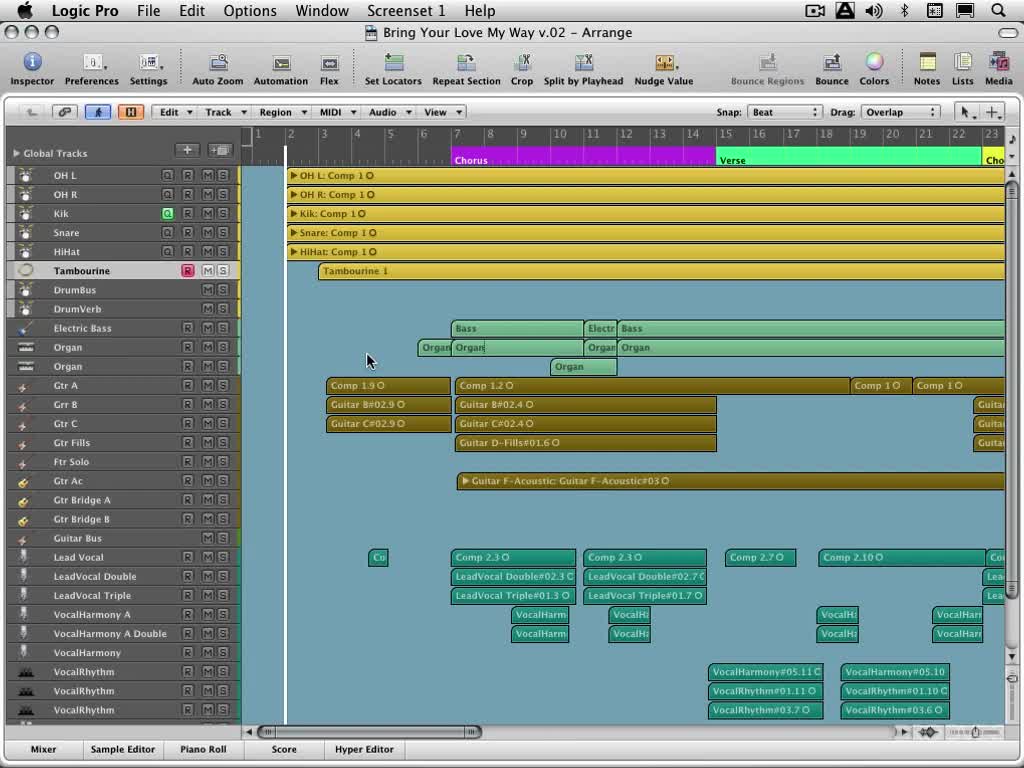Toggle record enable on Tambourine track
The image size is (1024, 768).
(x=187, y=270)
